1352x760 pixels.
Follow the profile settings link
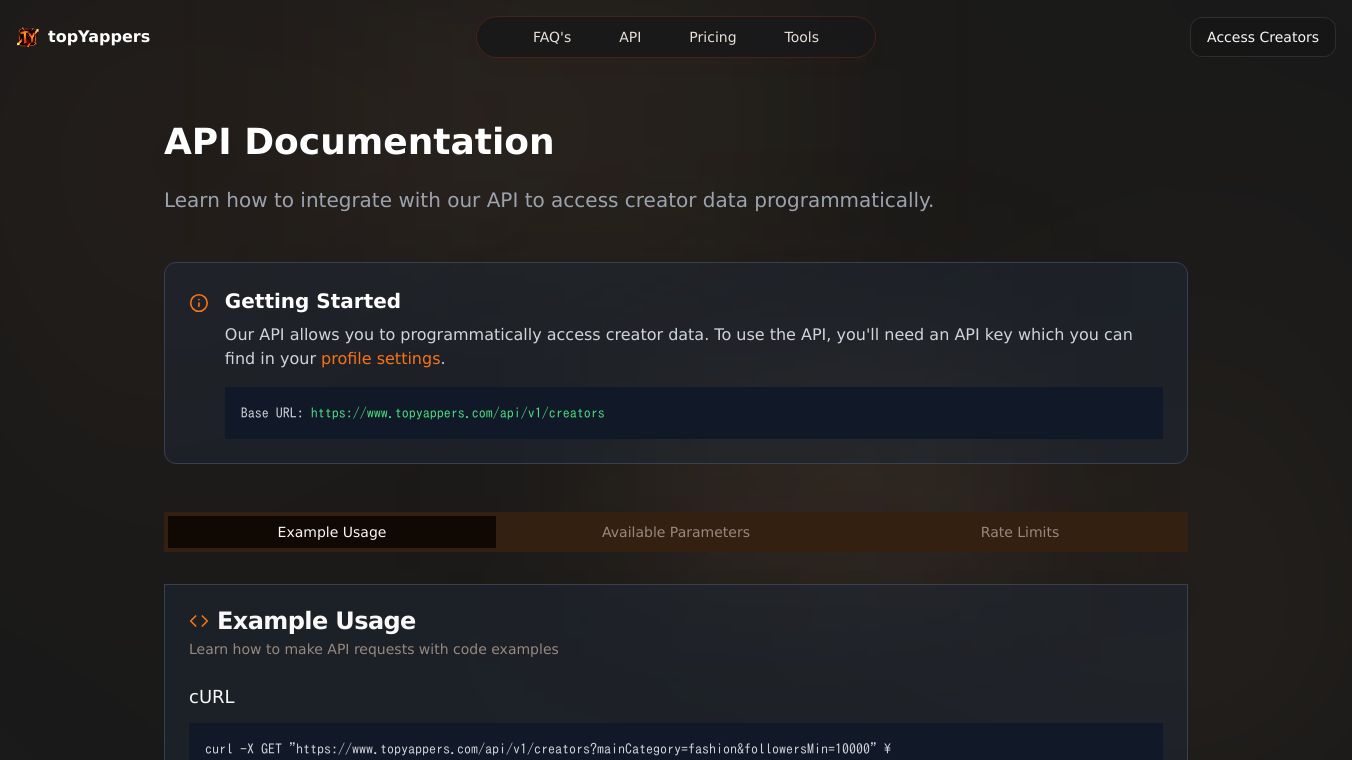(x=380, y=358)
